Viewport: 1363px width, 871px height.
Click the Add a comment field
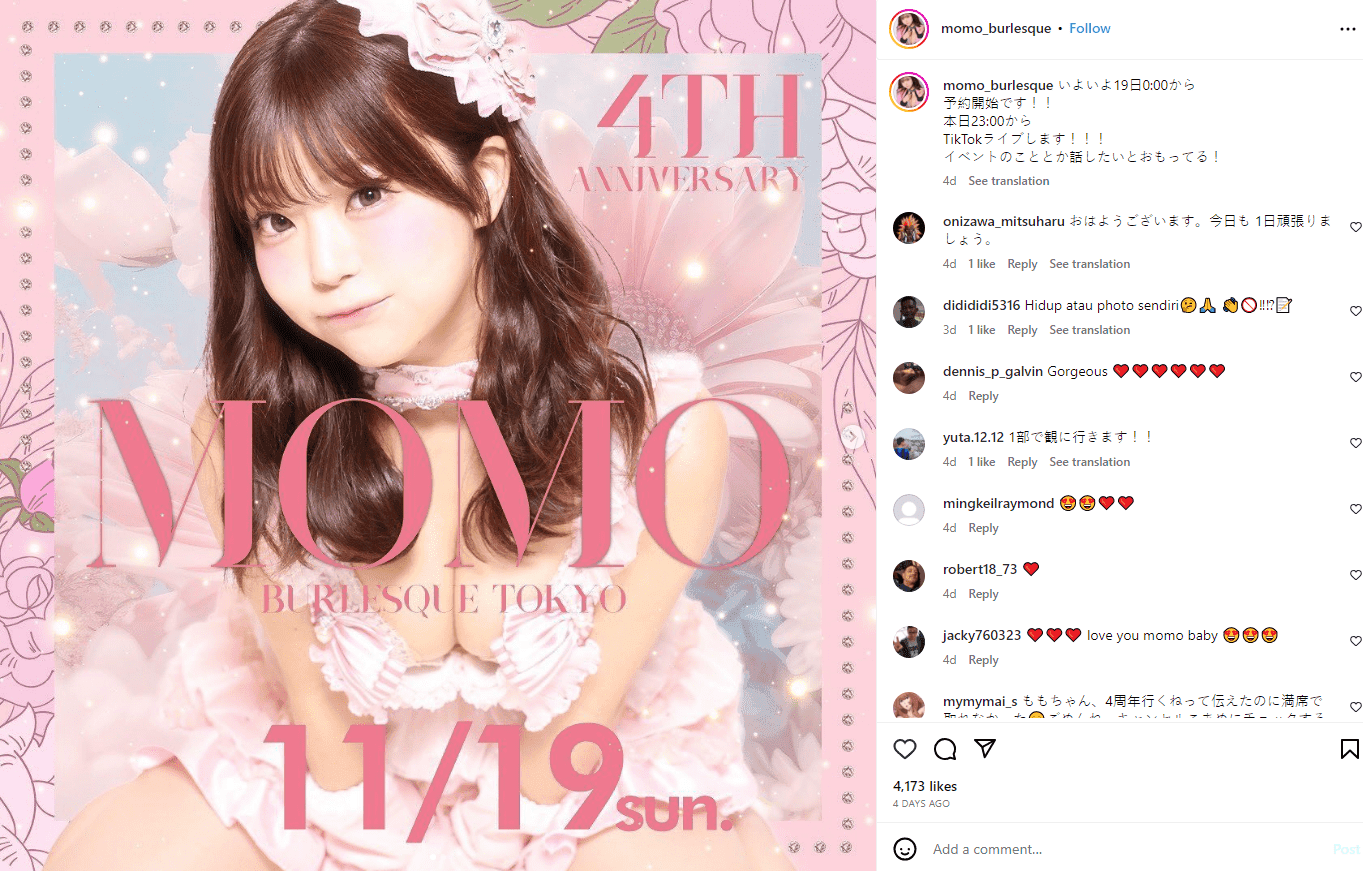pyautogui.click(x=1125, y=849)
